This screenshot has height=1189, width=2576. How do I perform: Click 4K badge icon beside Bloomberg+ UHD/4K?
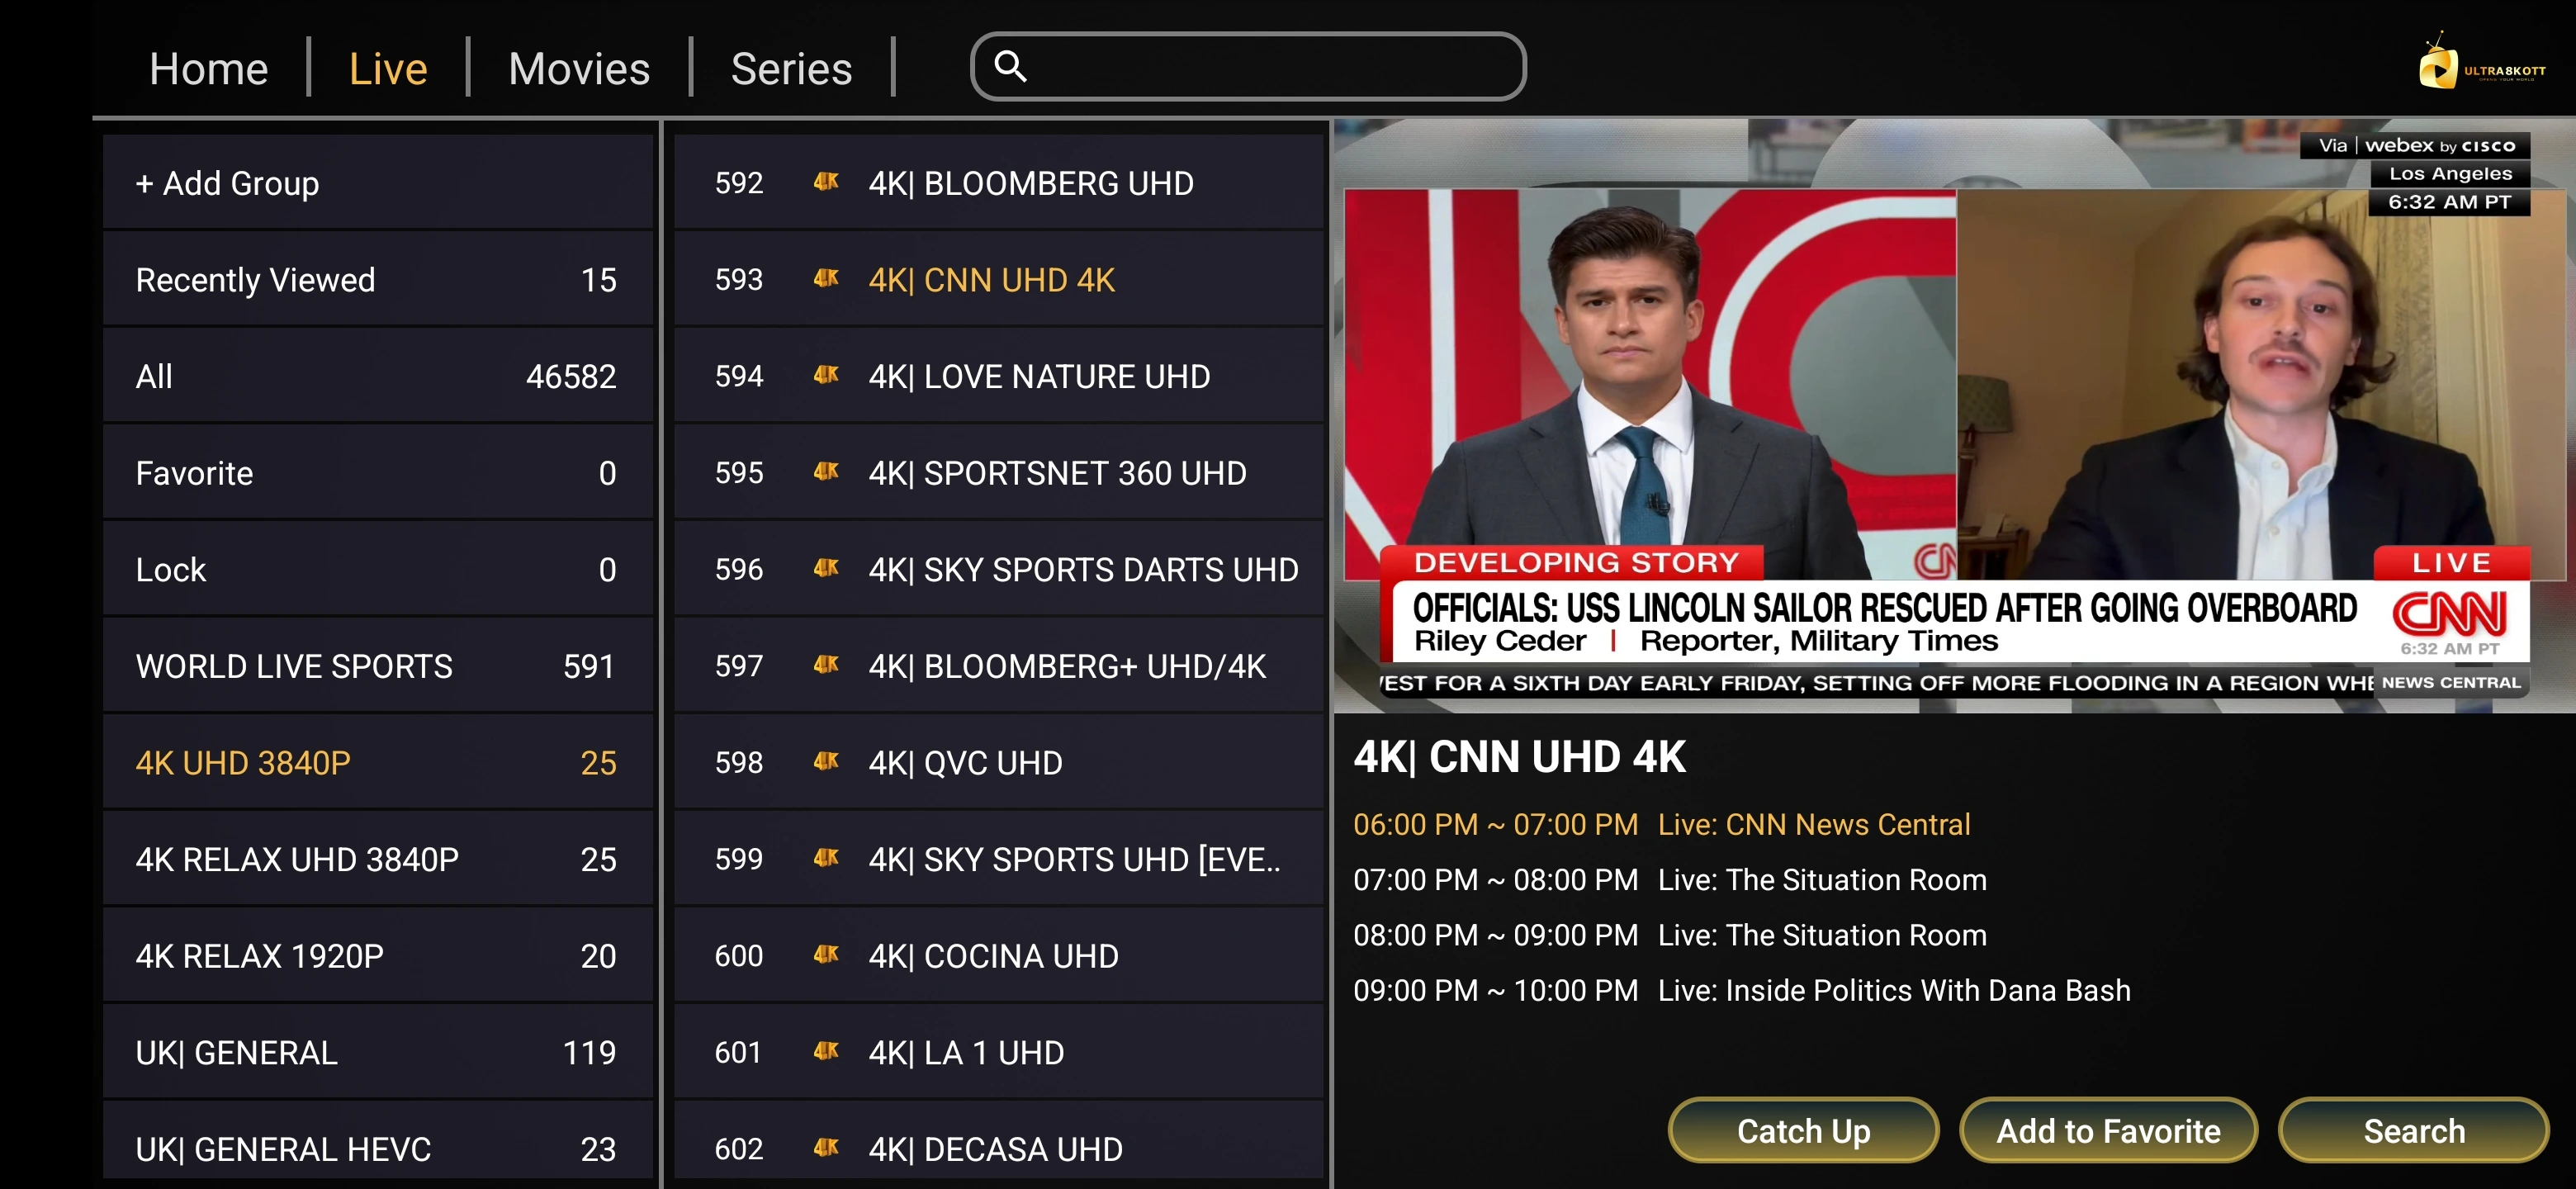coord(826,665)
